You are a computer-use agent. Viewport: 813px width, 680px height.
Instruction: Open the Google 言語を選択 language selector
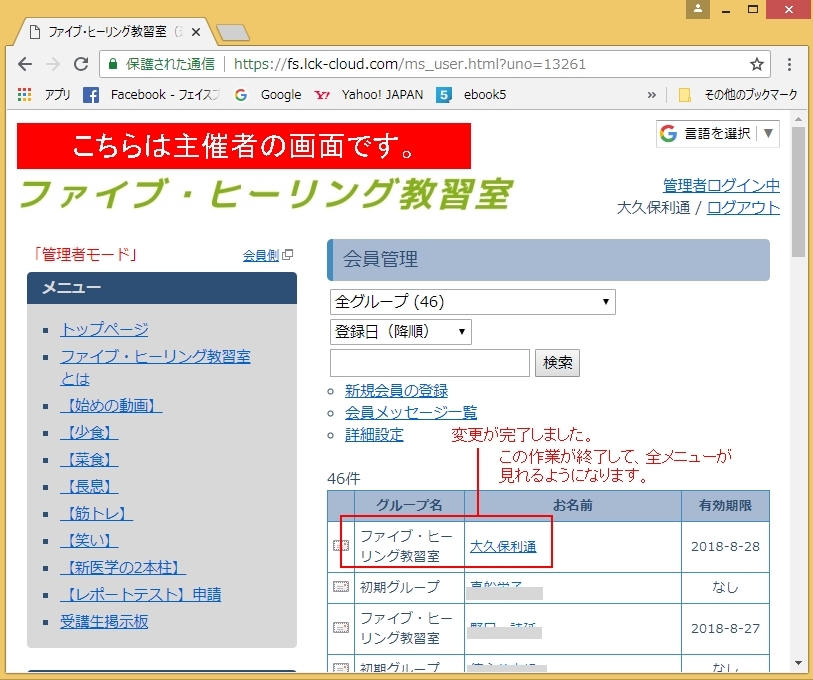[717, 133]
